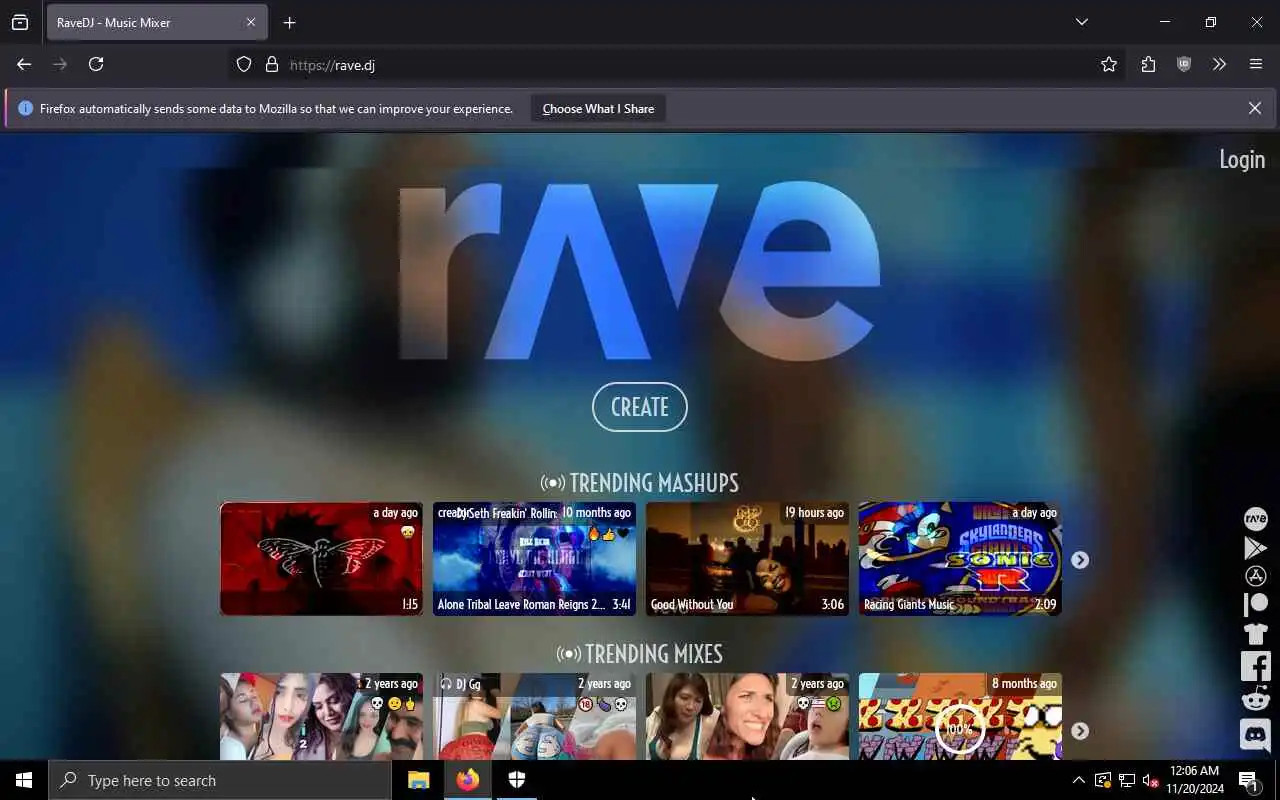
Task: Play the Racing Giants Music mashup
Action: (960, 558)
